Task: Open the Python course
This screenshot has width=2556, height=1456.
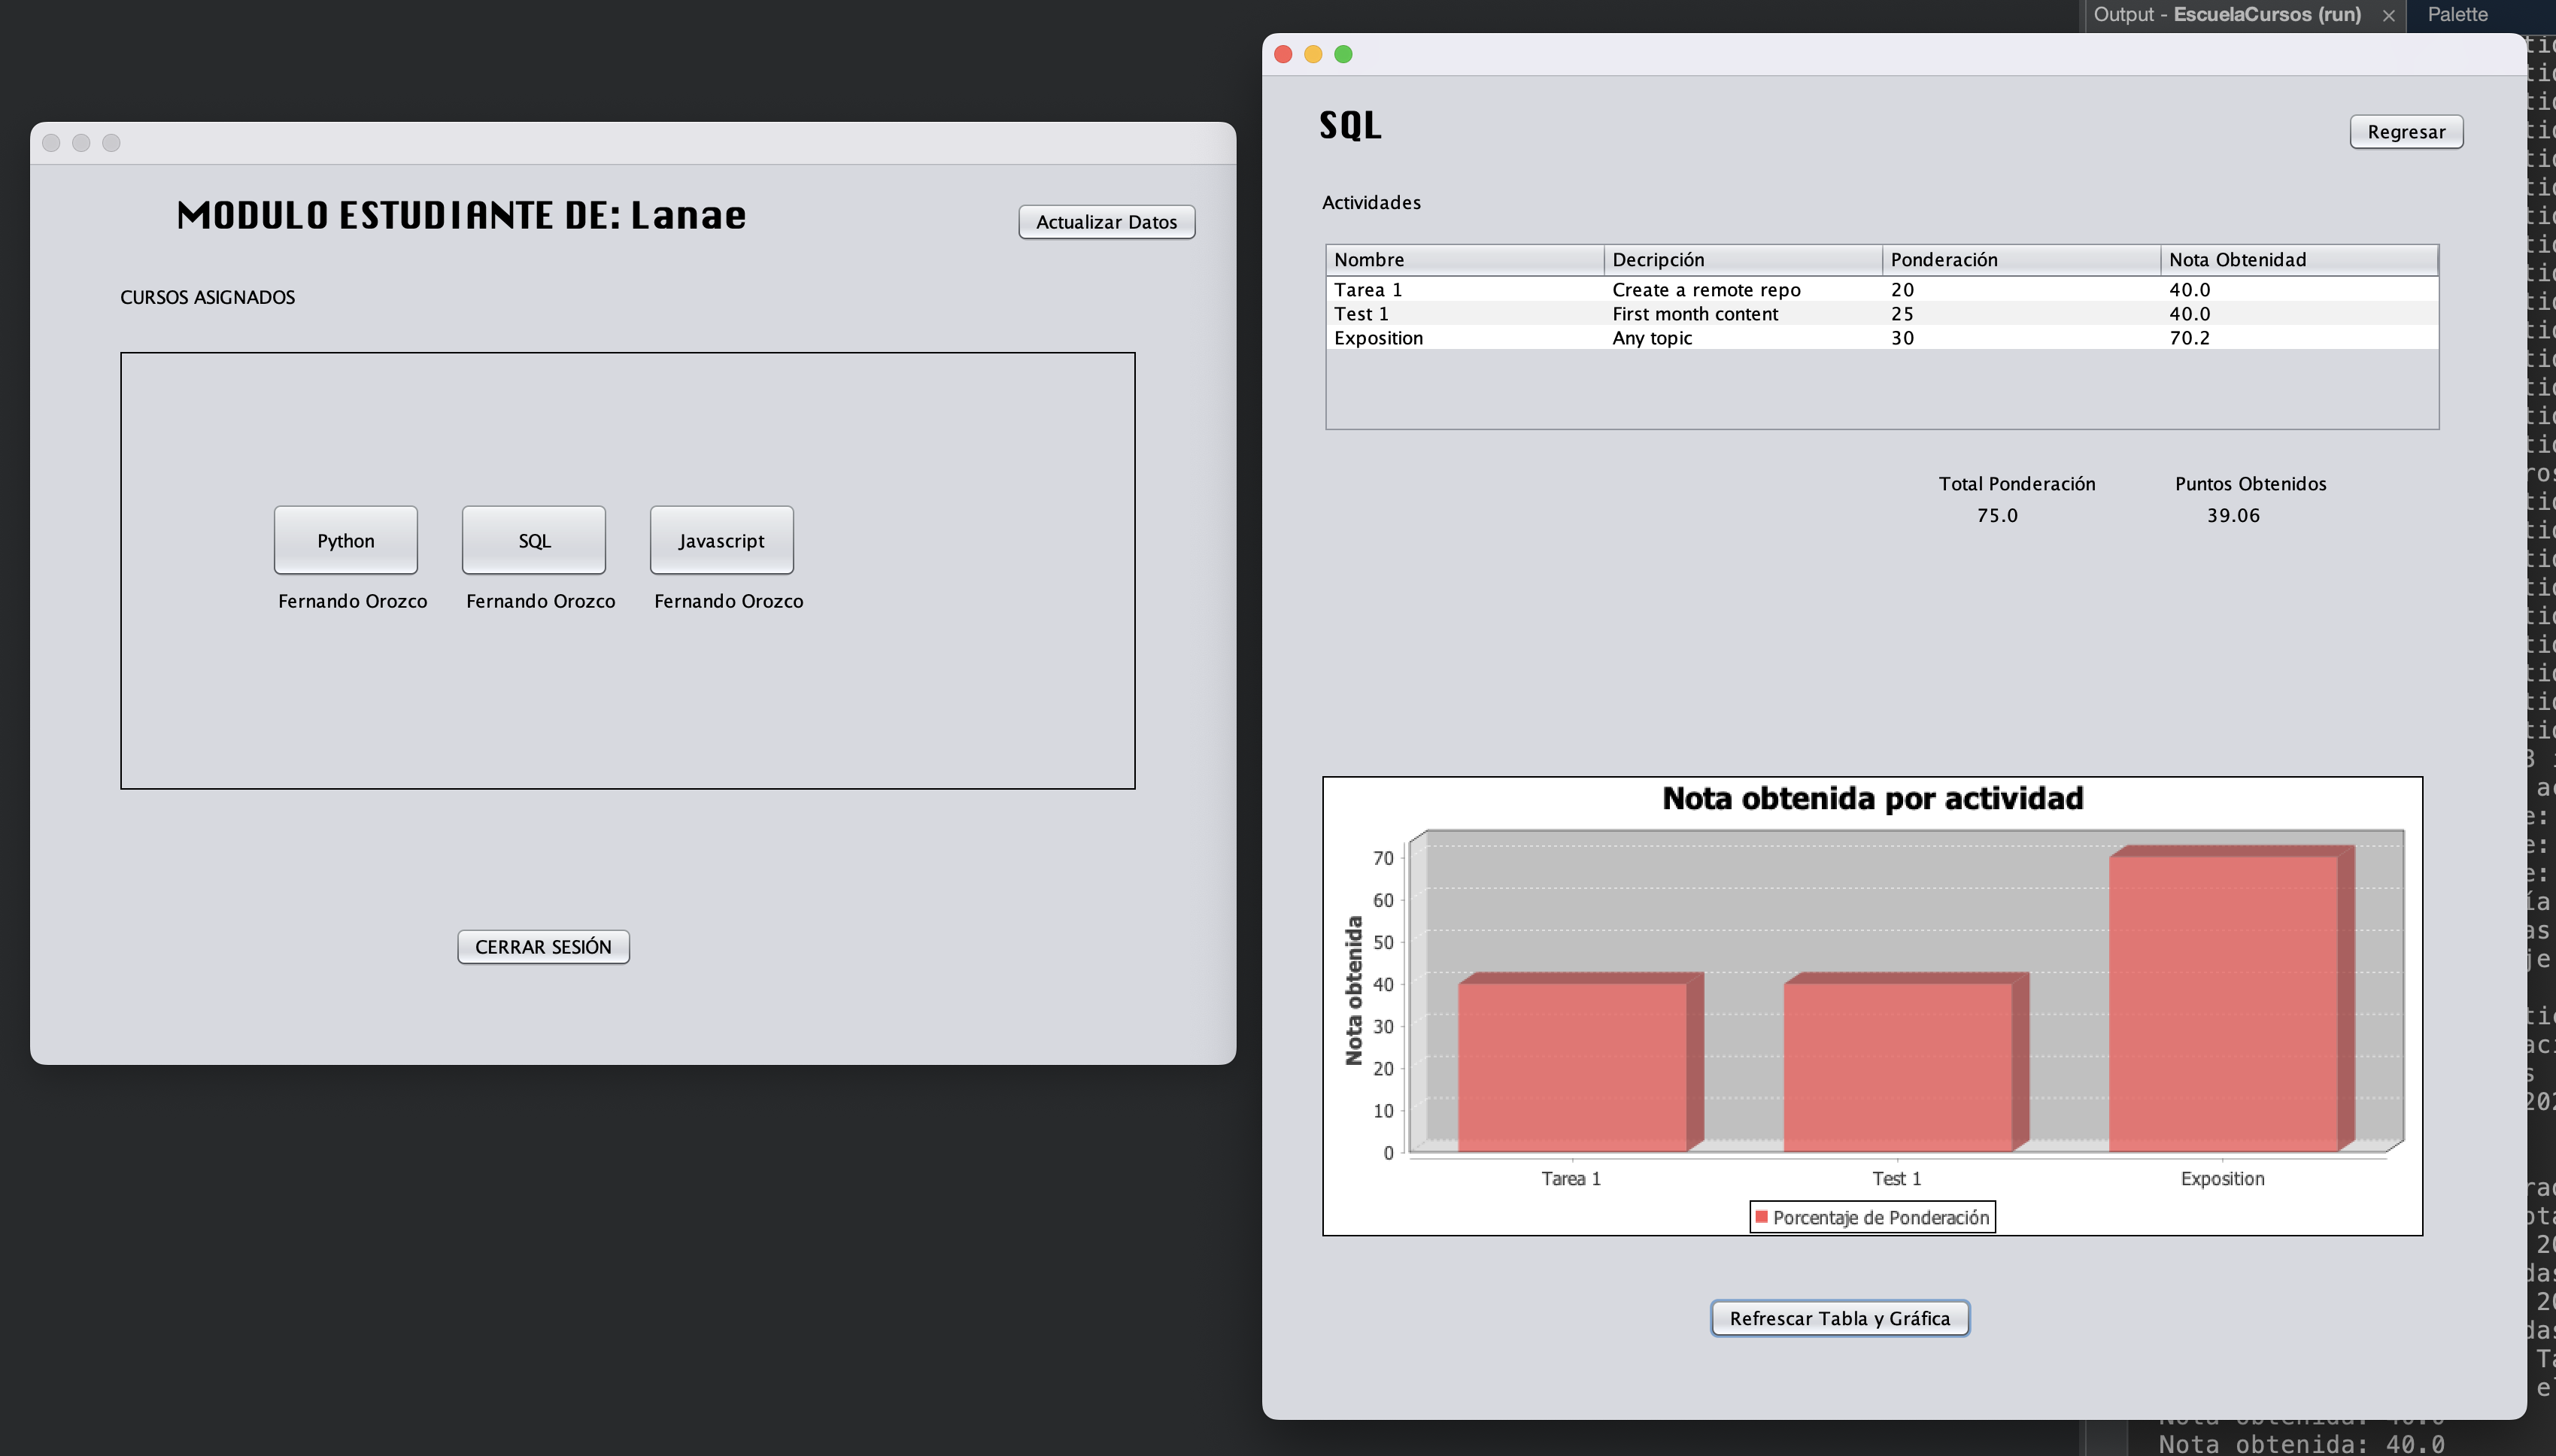Action: click(345, 540)
